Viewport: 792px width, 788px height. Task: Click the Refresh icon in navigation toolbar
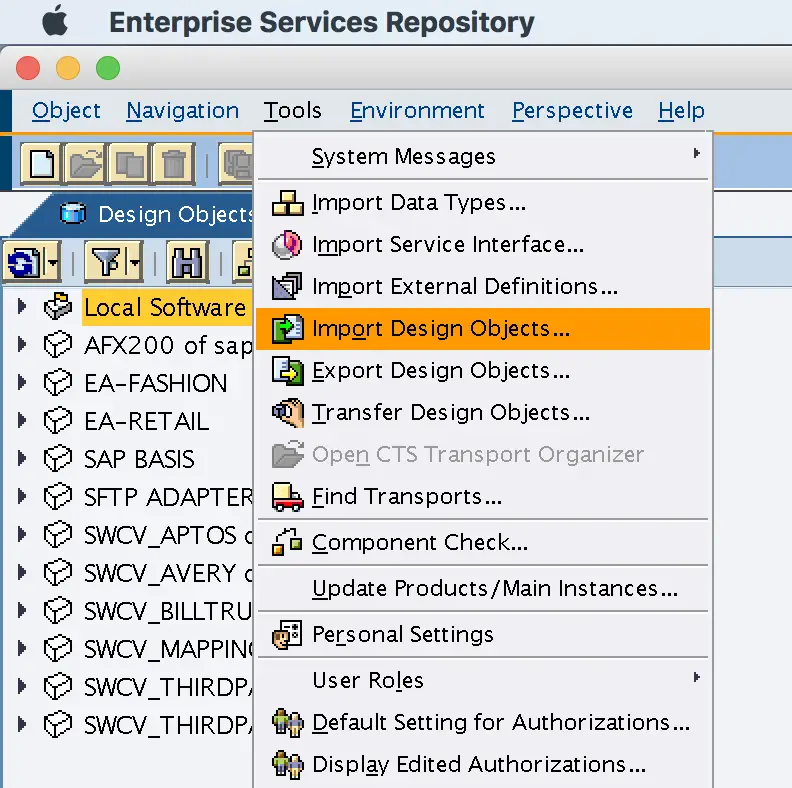pos(23,262)
